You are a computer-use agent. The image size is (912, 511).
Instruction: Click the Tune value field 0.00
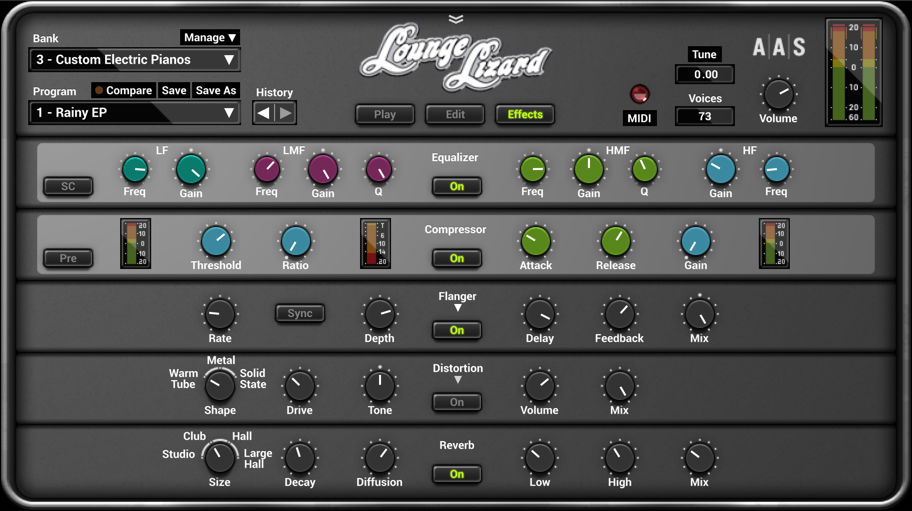click(x=705, y=74)
